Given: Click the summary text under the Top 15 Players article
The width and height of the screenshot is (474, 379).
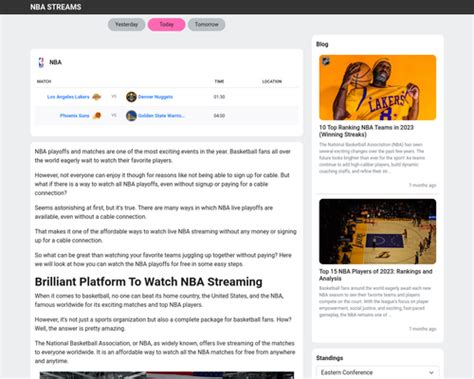Looking at the screenshot, I should click(x=375, y=302).
